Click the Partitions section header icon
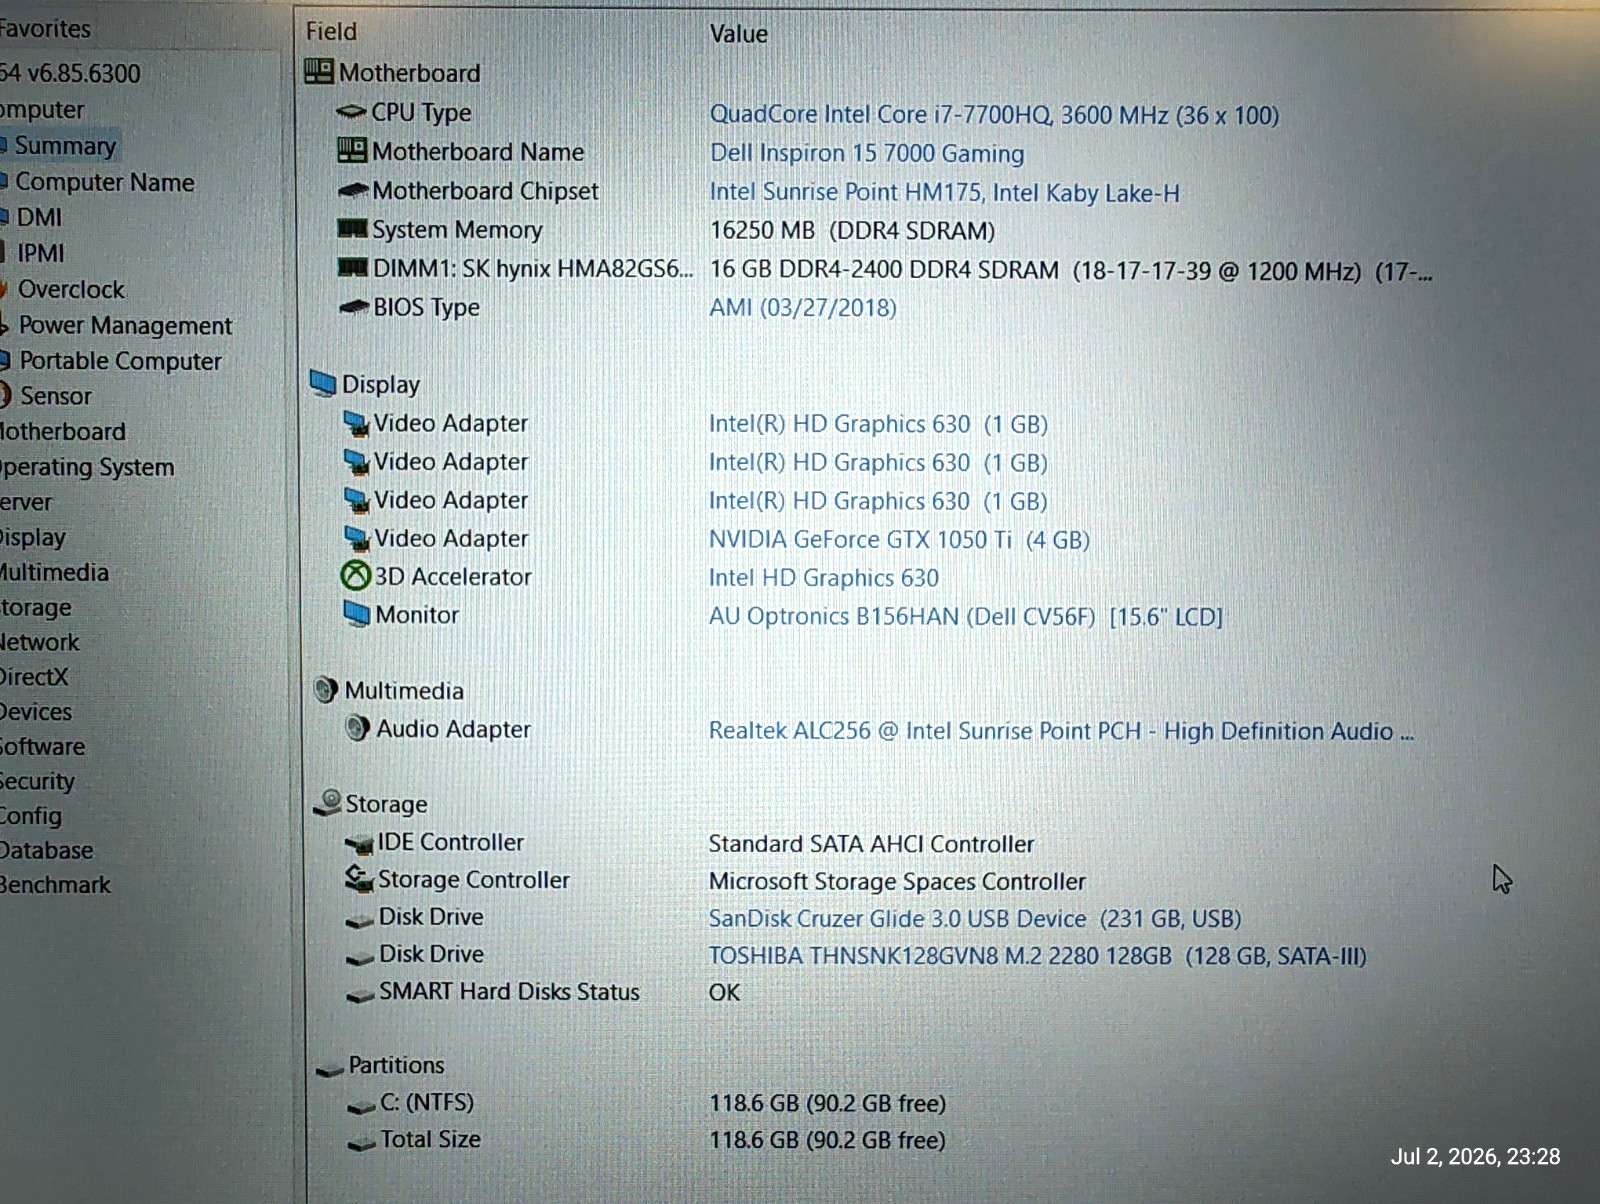Image resolution: width=1600 pixels, height=1204 pixels. click(329, 1069)
